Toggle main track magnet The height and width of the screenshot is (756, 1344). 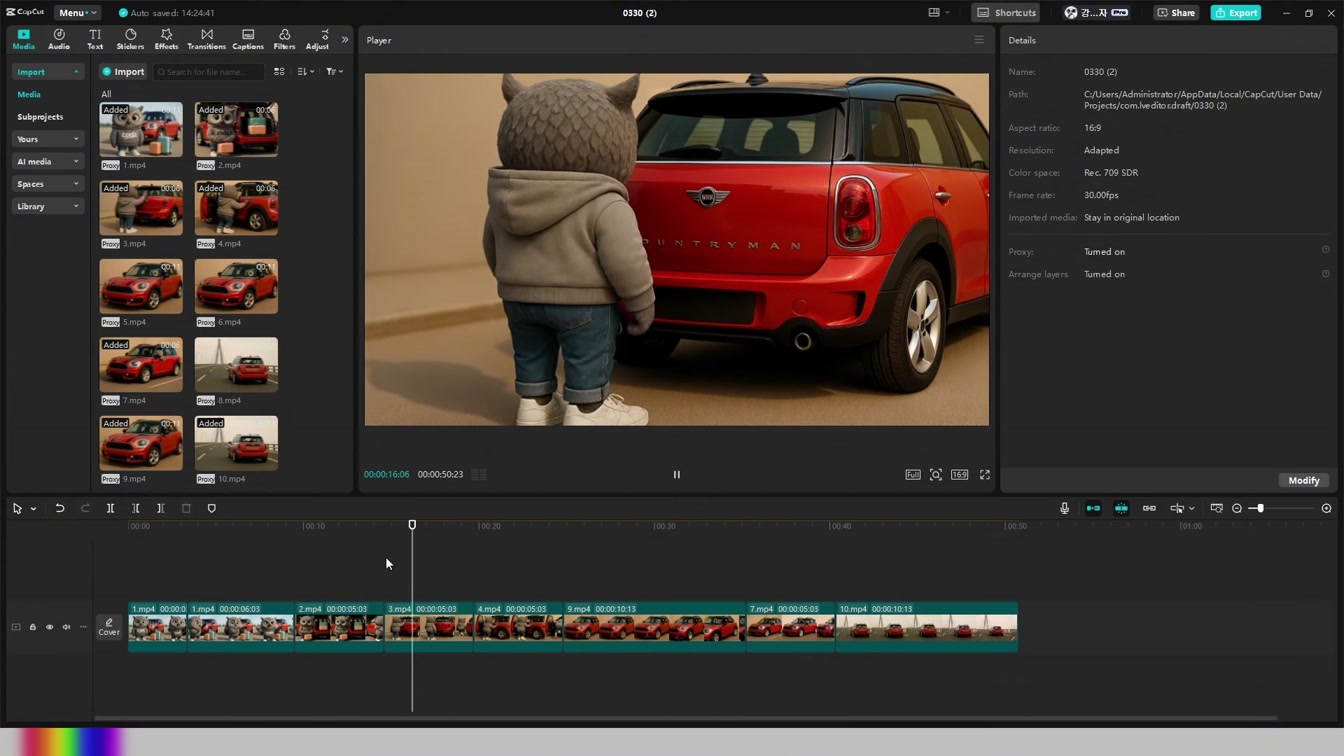point(1093,509)
